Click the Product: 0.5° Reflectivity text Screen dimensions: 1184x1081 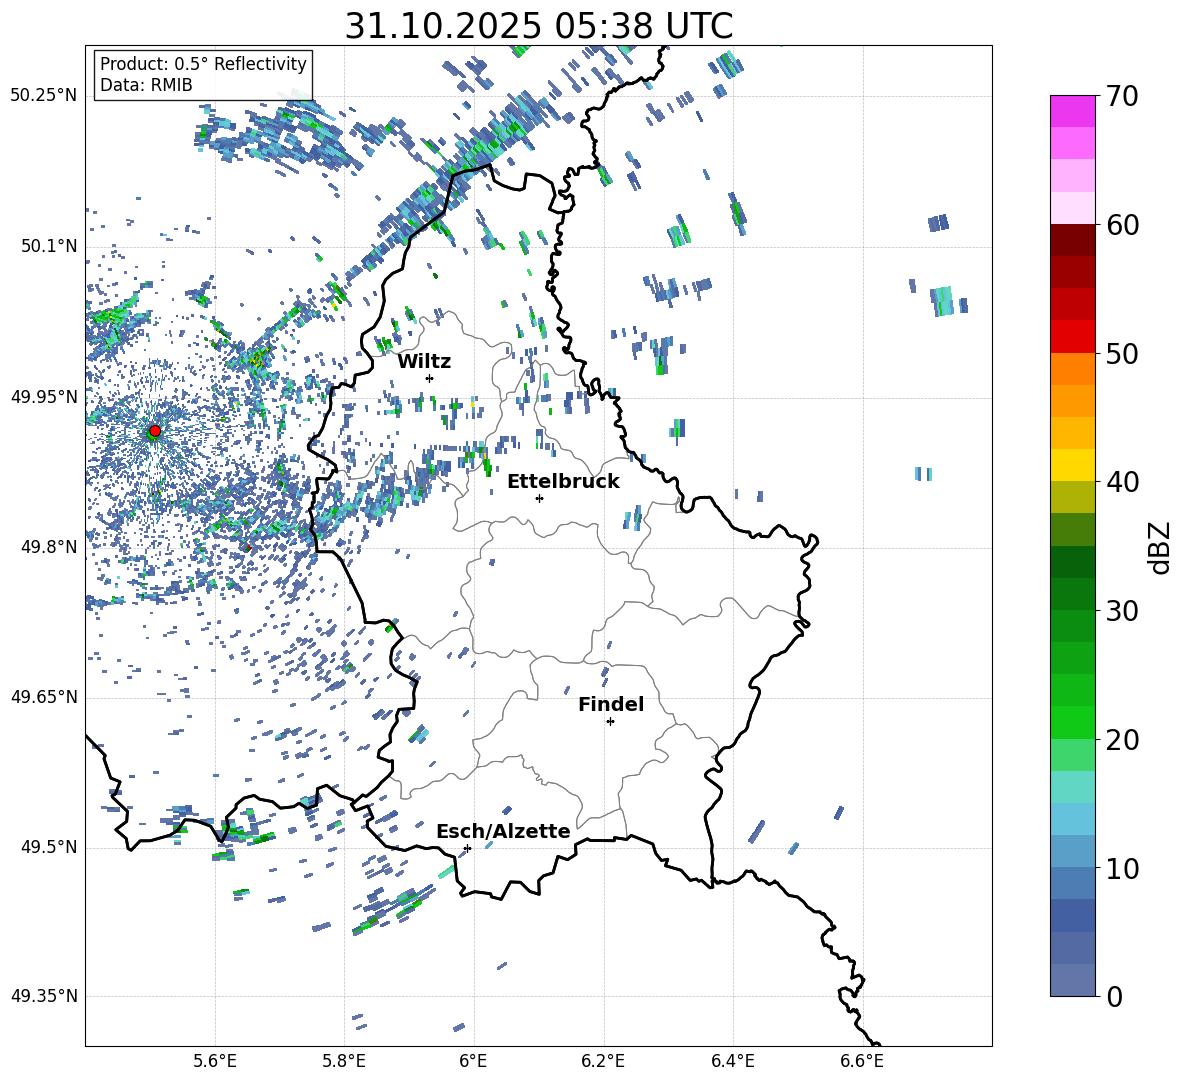point(203,64)
